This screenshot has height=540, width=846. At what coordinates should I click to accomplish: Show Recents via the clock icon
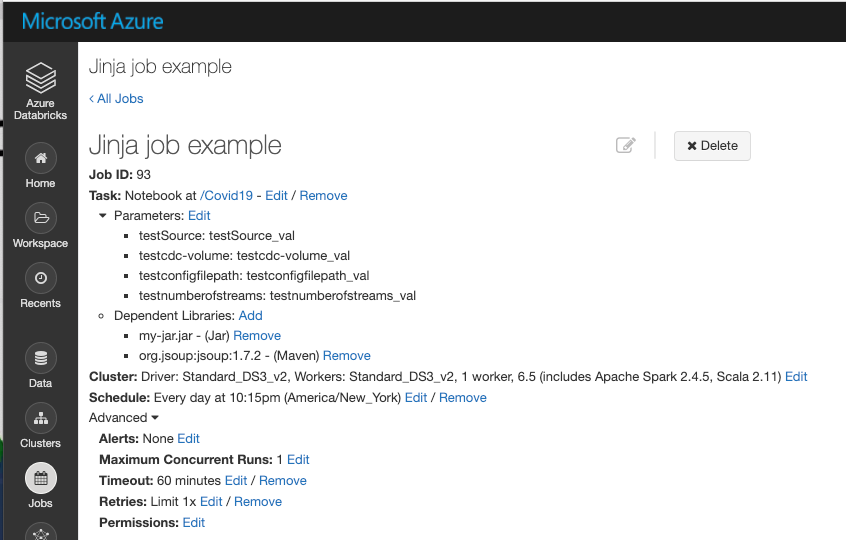pyautogui.click(x=40, y=278)
